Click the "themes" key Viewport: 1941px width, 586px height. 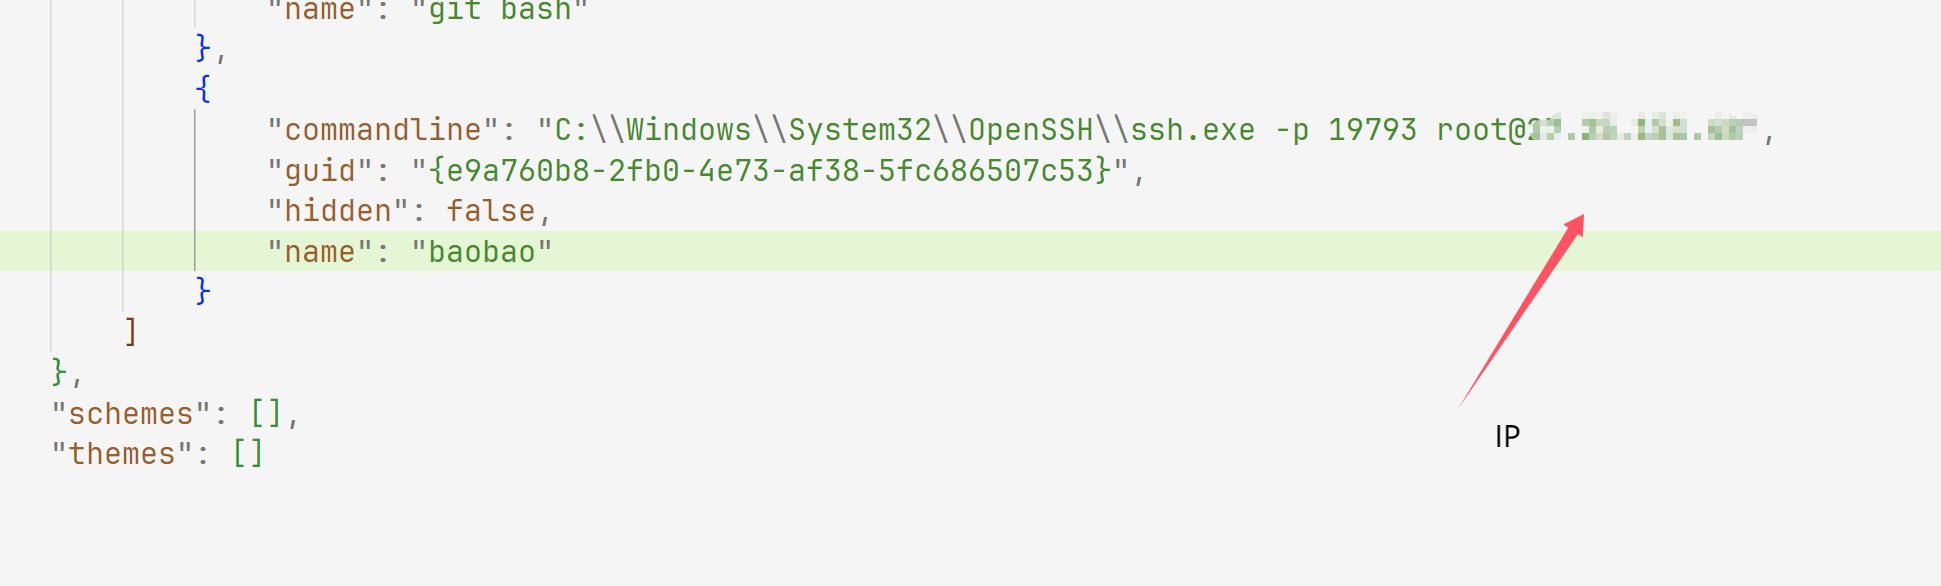pyautogui.click(x=122, y=454)
